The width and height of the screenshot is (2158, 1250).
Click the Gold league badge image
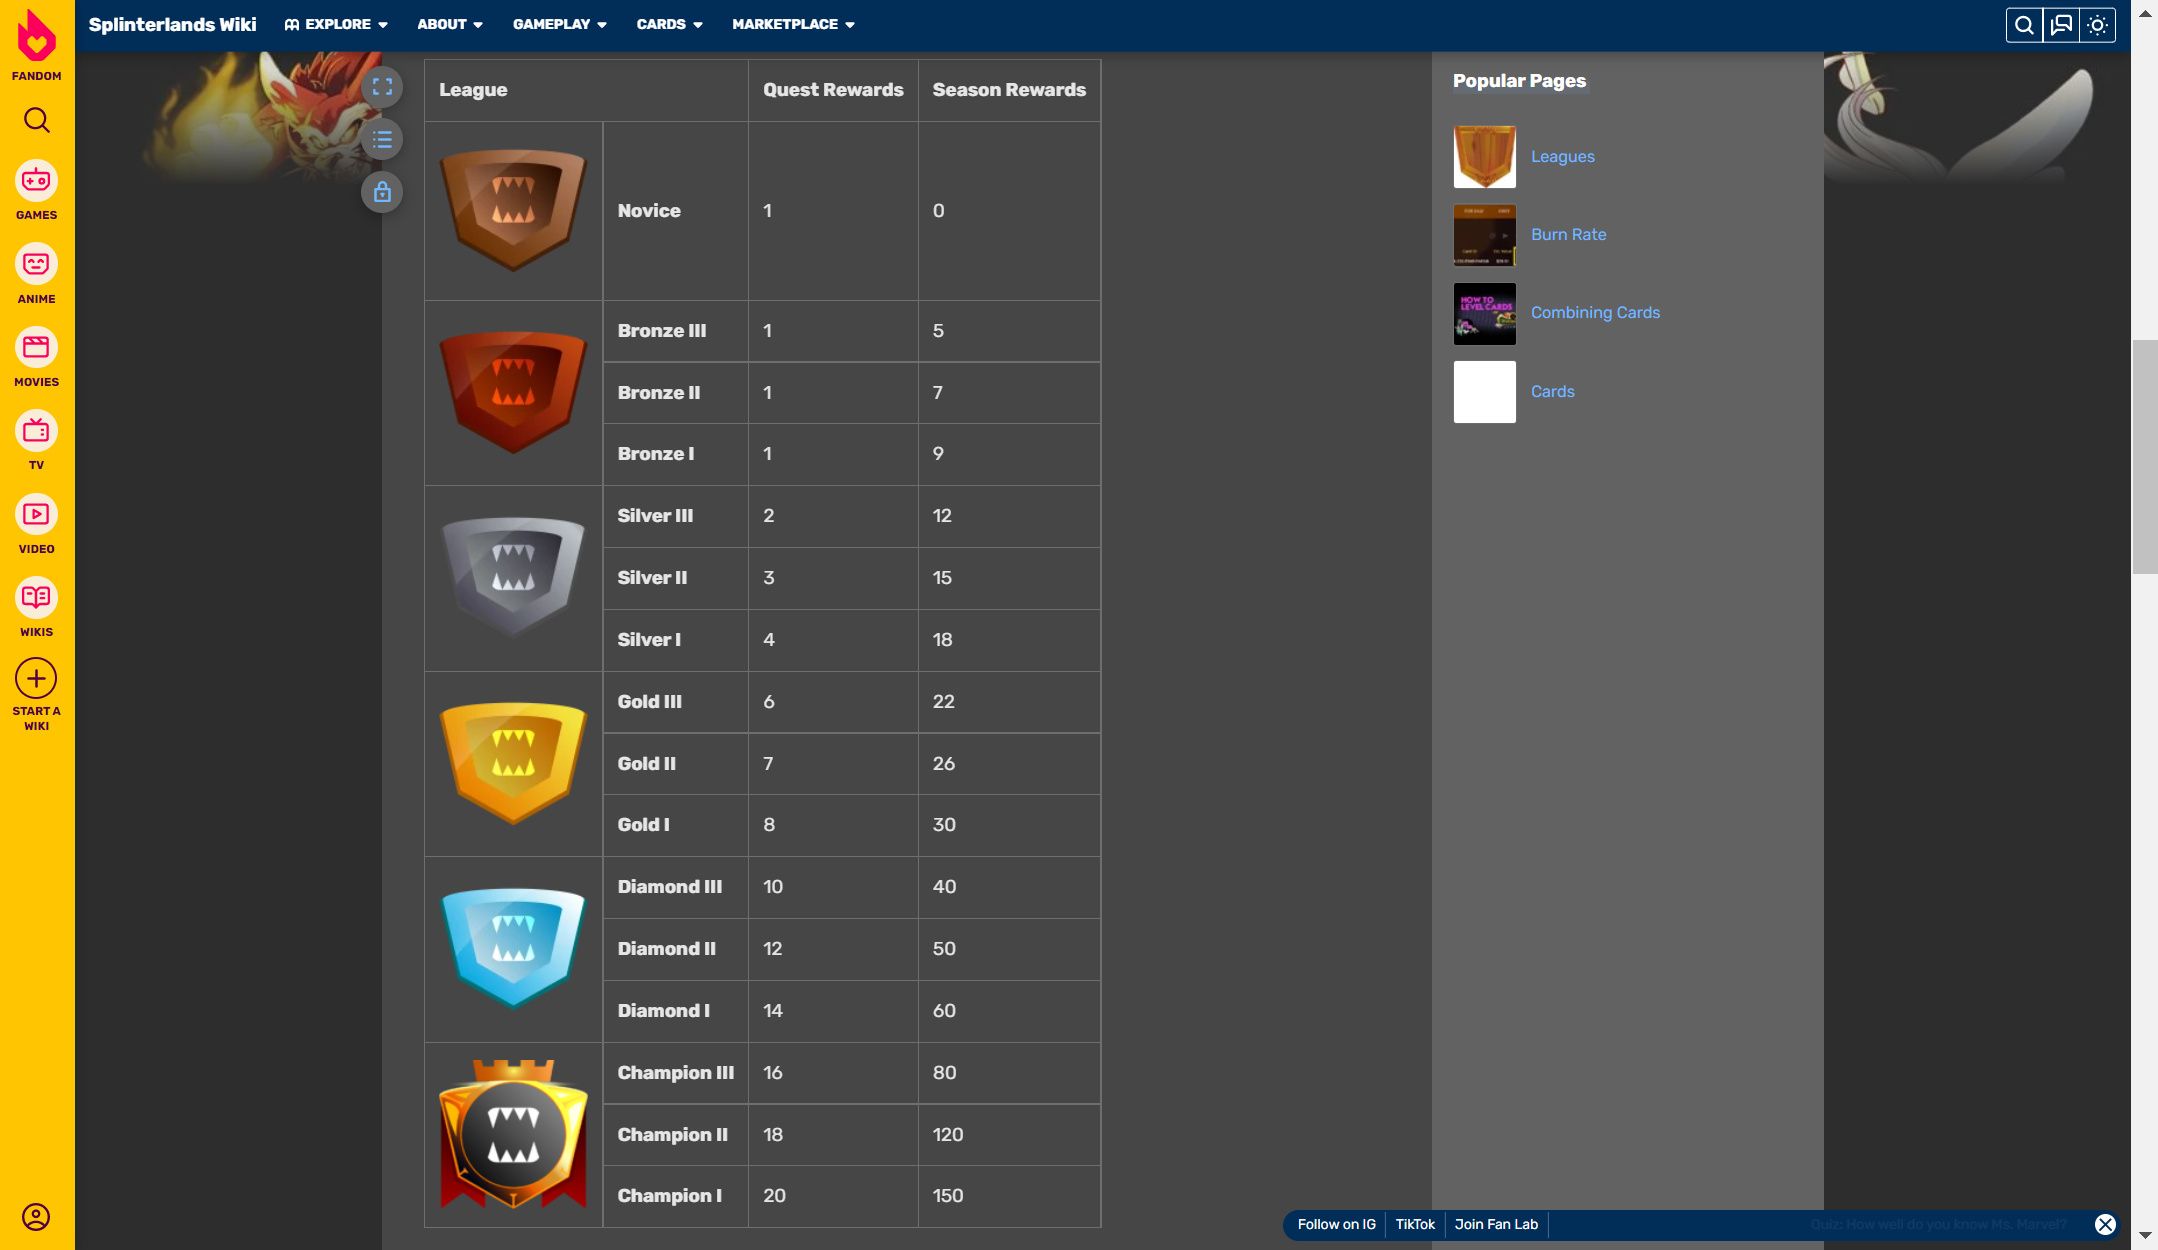tap(513, 763)
